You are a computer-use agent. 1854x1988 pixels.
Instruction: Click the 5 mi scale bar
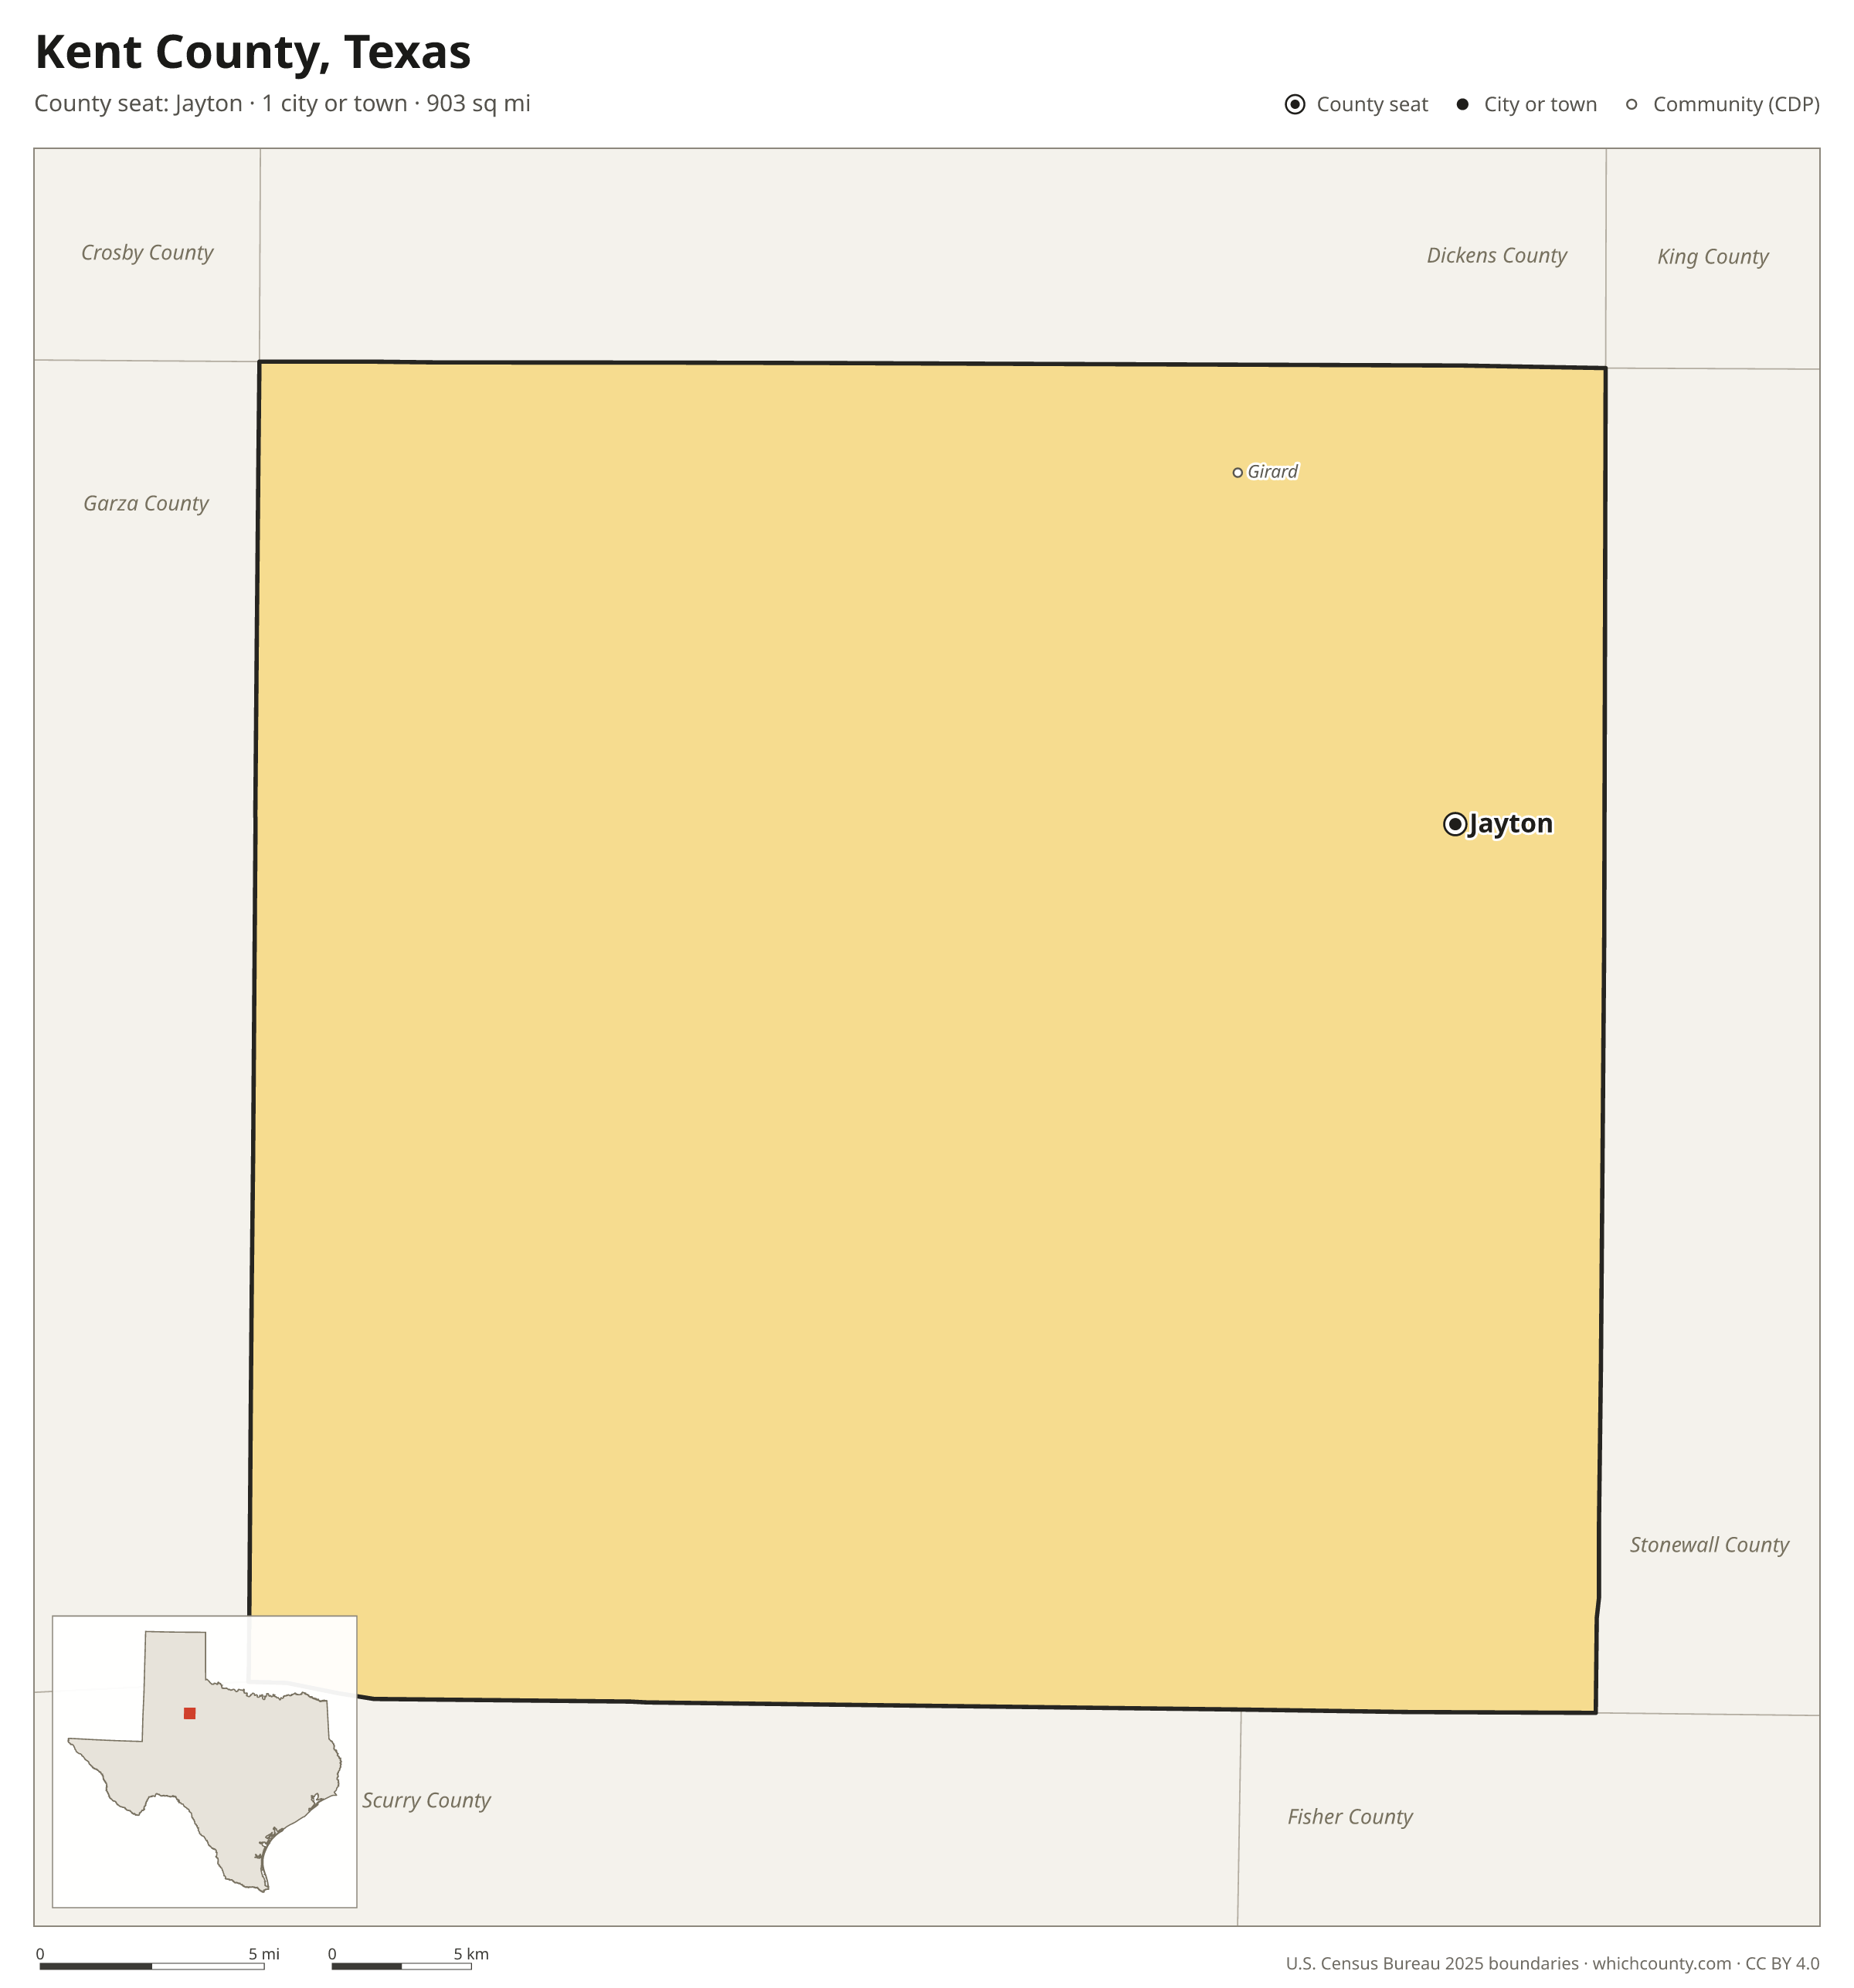[x=152, y=1966]
